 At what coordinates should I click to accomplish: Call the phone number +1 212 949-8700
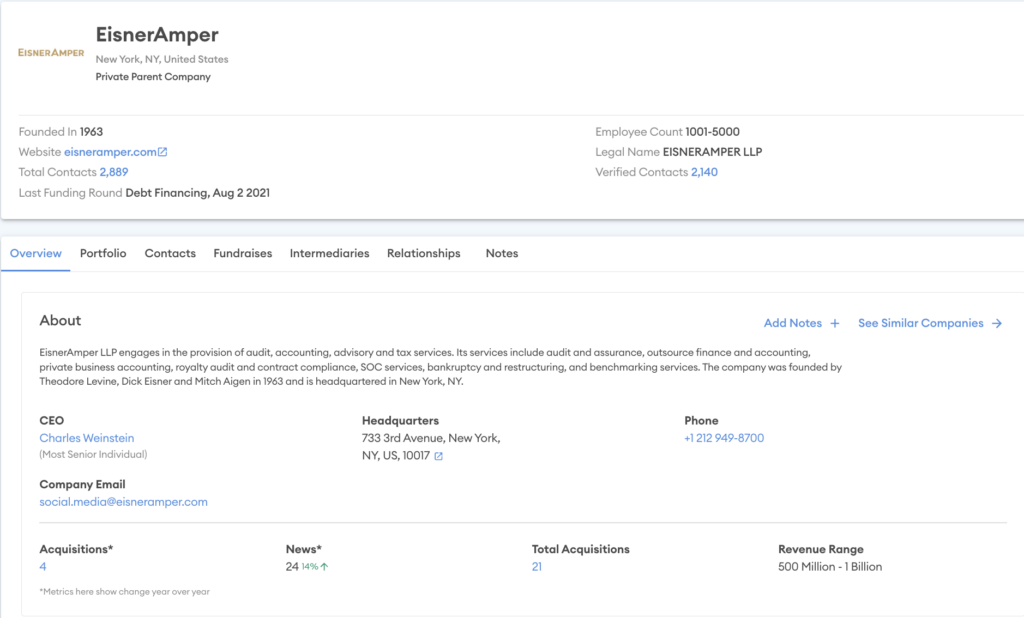click(724, 438)
